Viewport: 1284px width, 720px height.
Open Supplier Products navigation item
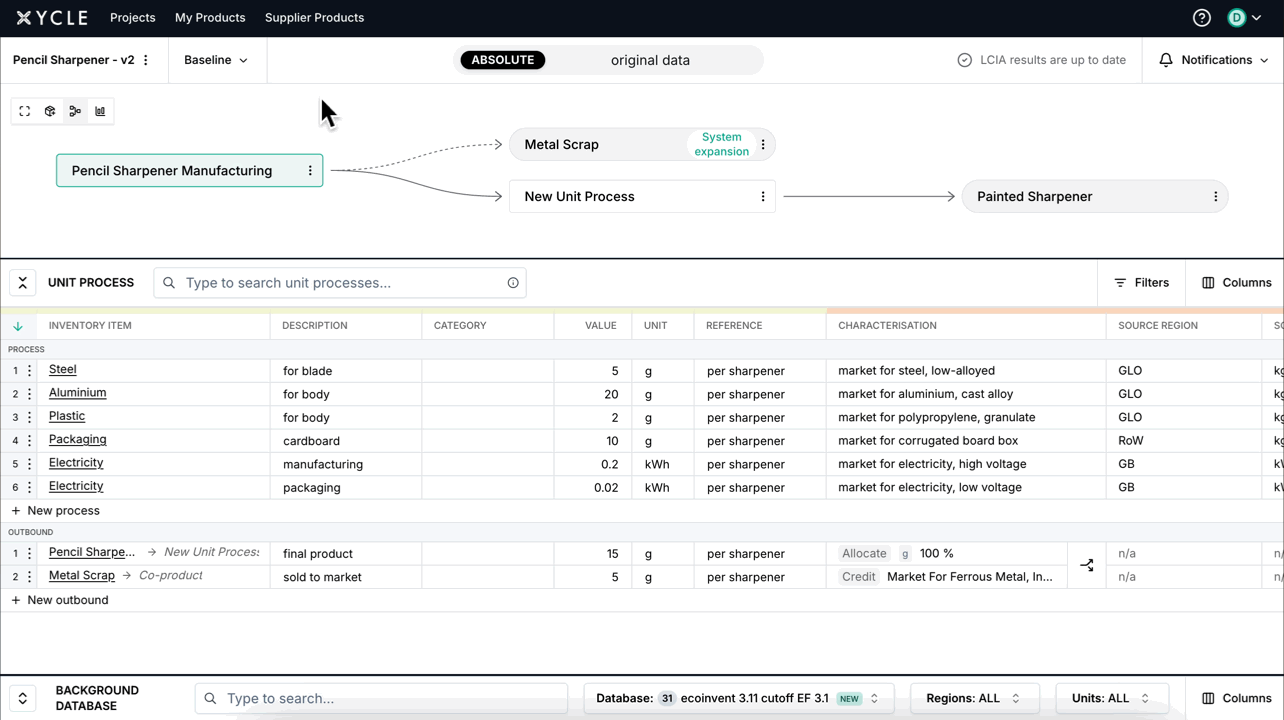click(x=314, y=18)
